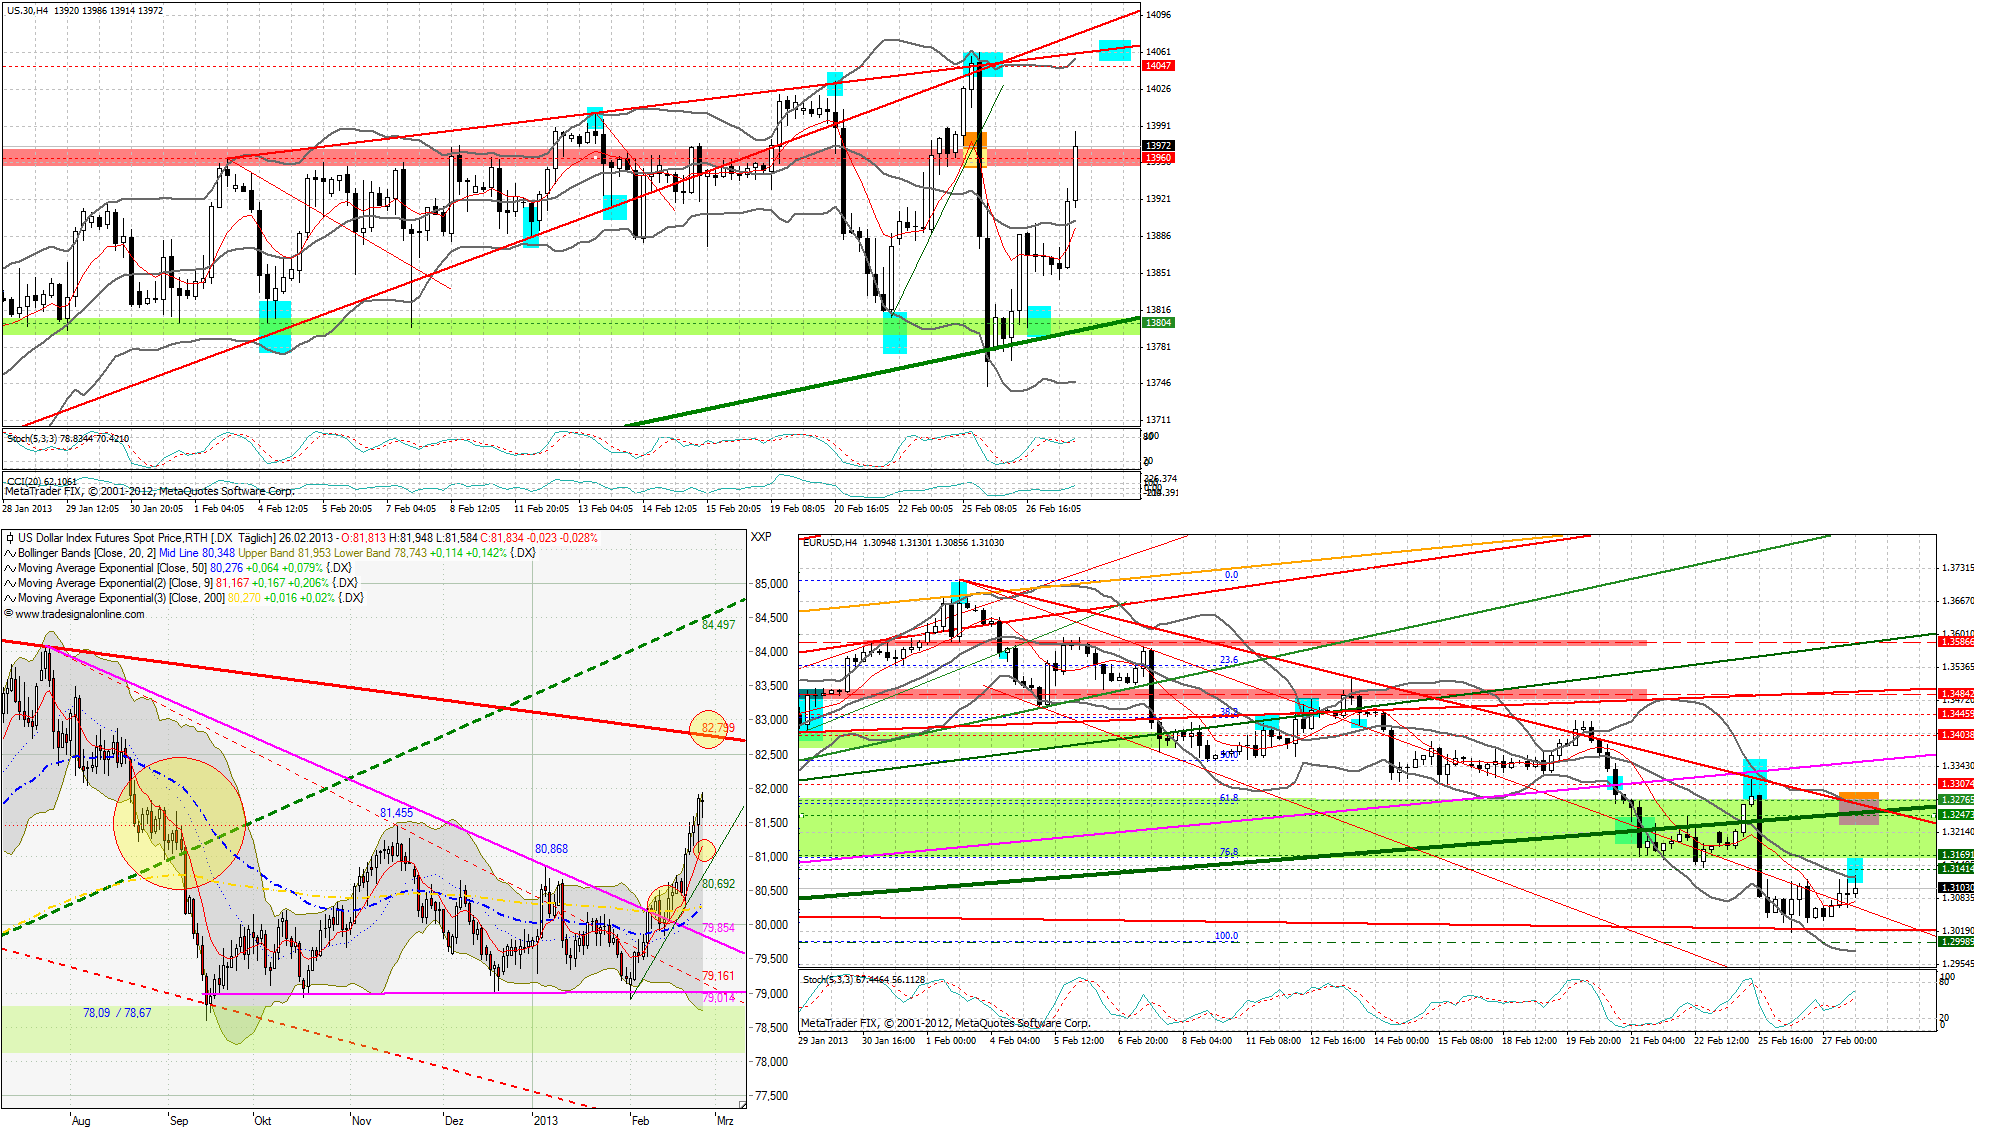Click the EURUSD,H4 chart title label
The height and width of the screenshot is (1148, 1996).
[x=830, y=542]
